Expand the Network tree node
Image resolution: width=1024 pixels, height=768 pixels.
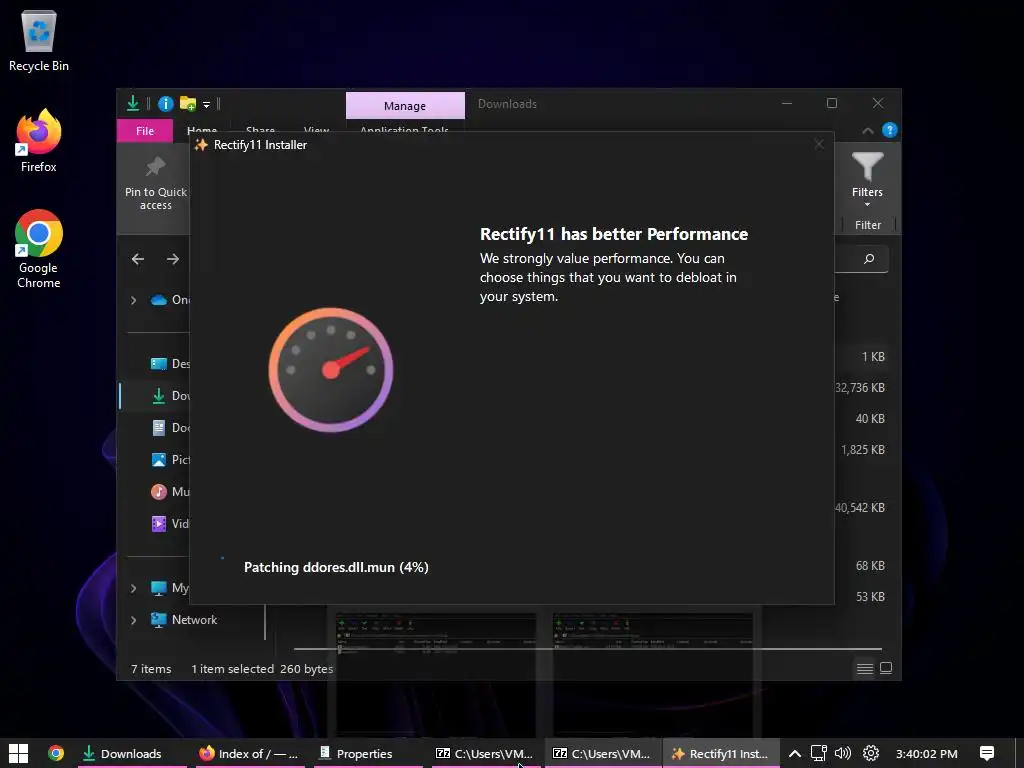tap(133, 620)
